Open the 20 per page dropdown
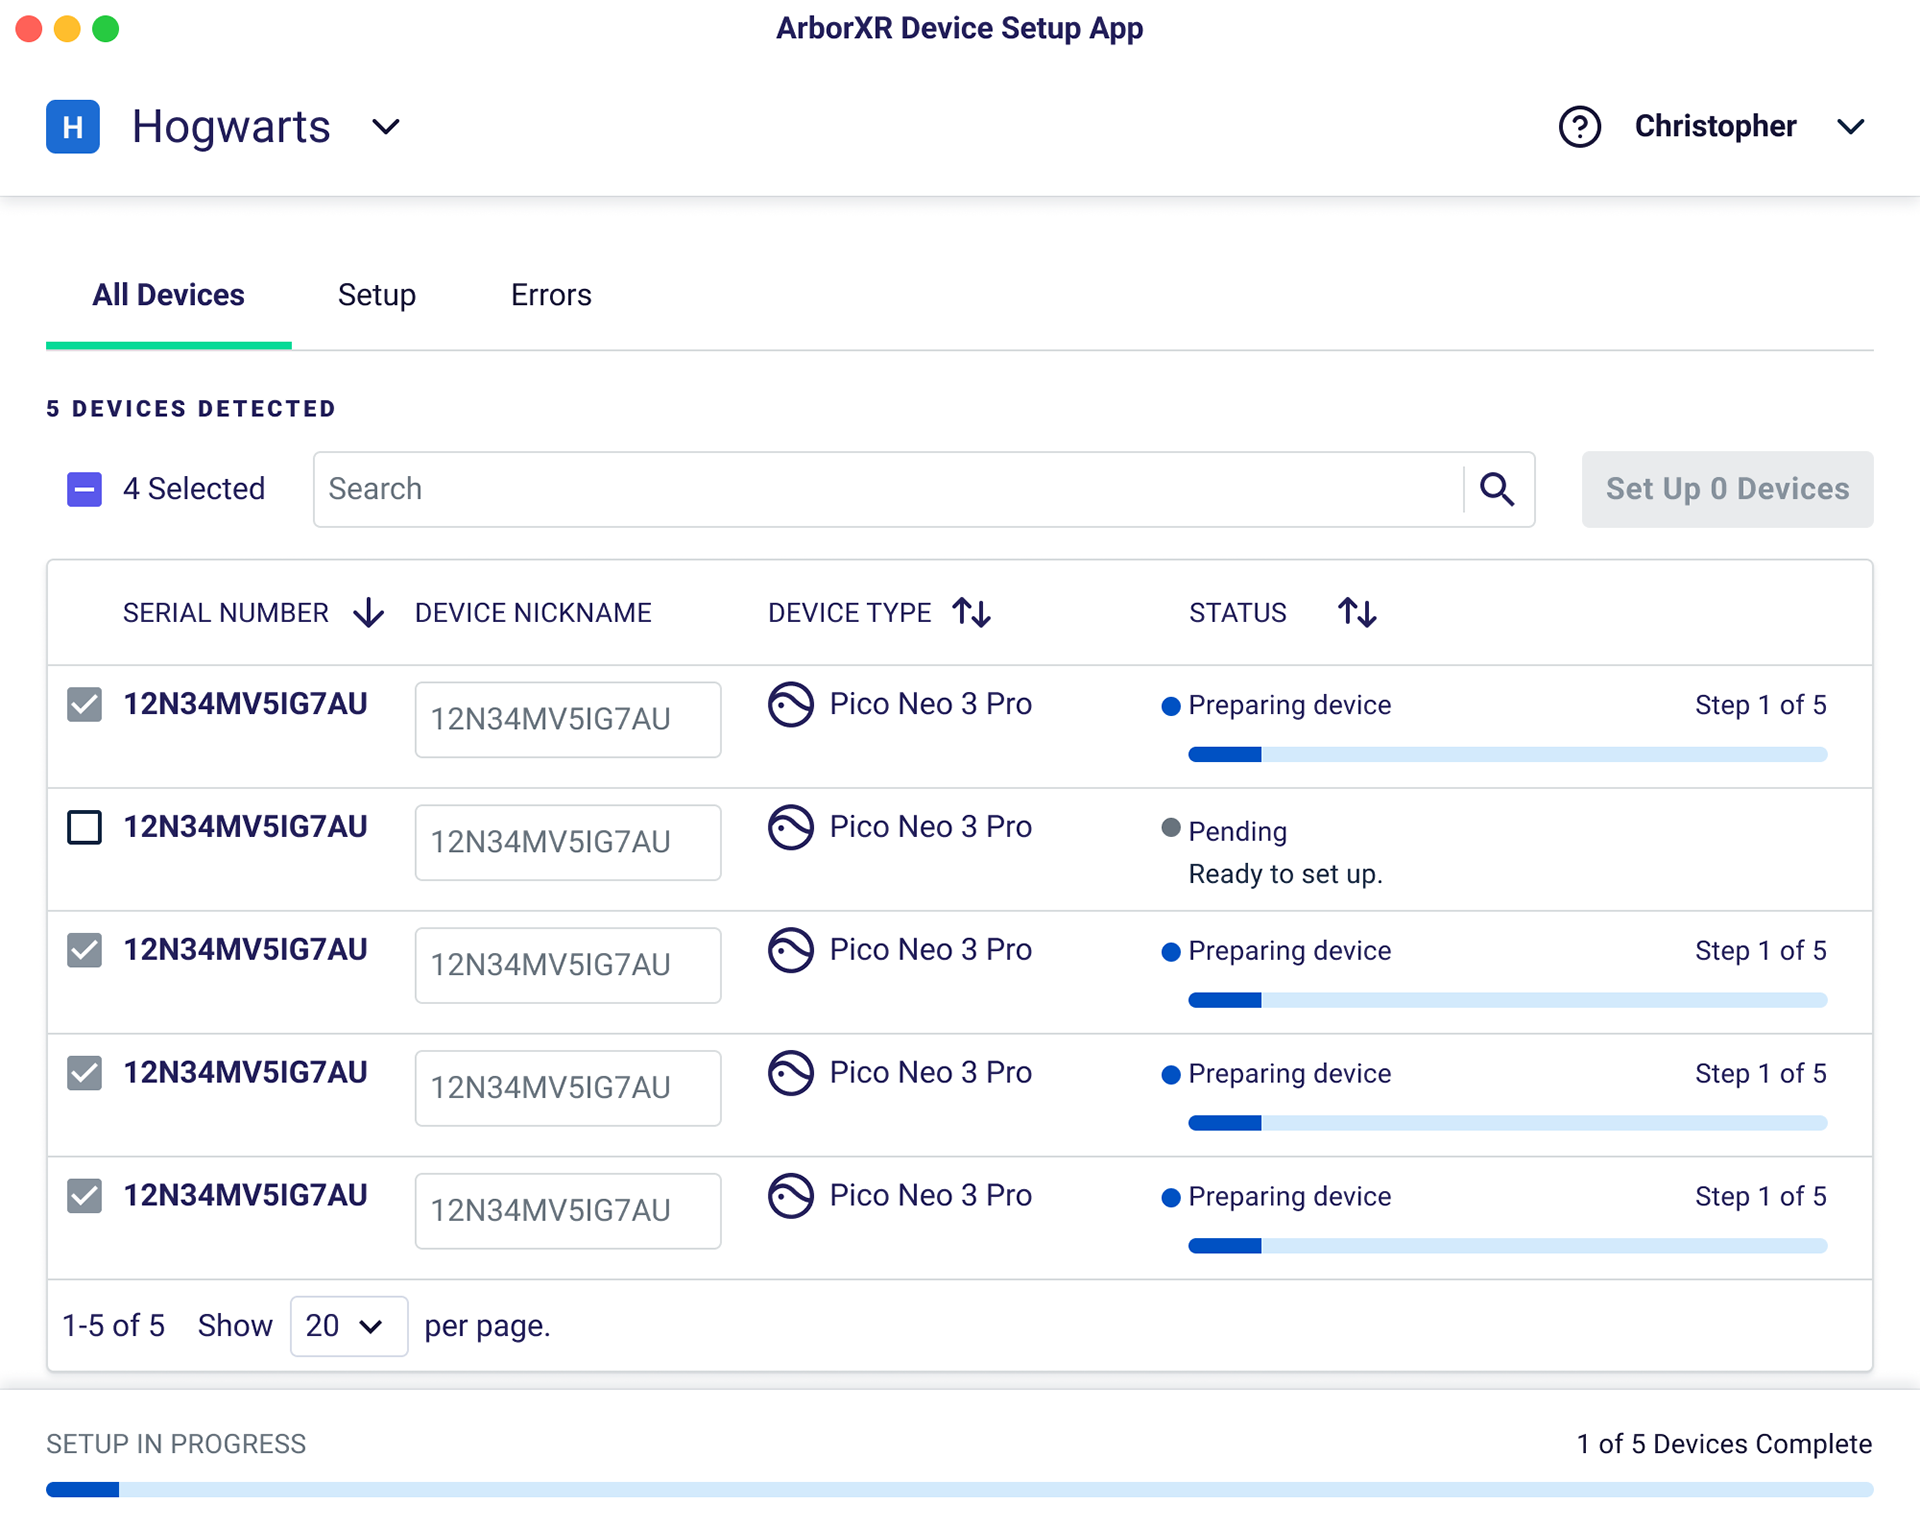This screenshot has width=1920, height=1528. point(349,1326)
